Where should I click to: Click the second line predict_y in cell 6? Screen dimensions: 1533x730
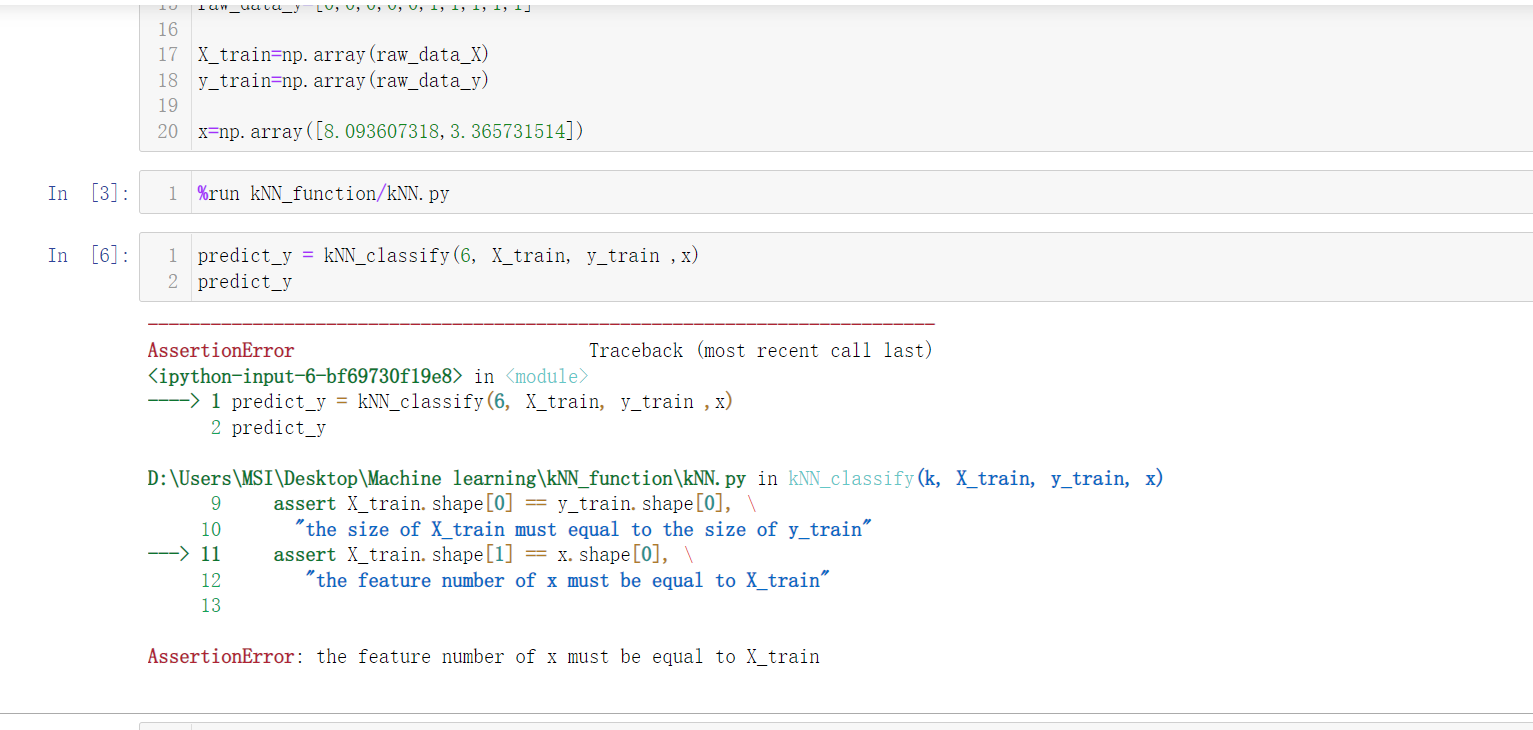click(245, 282)
